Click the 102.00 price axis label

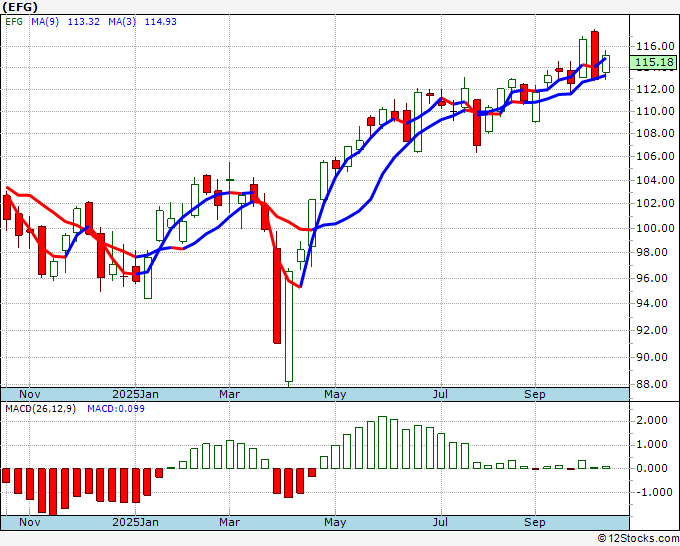tap(655, 203)
